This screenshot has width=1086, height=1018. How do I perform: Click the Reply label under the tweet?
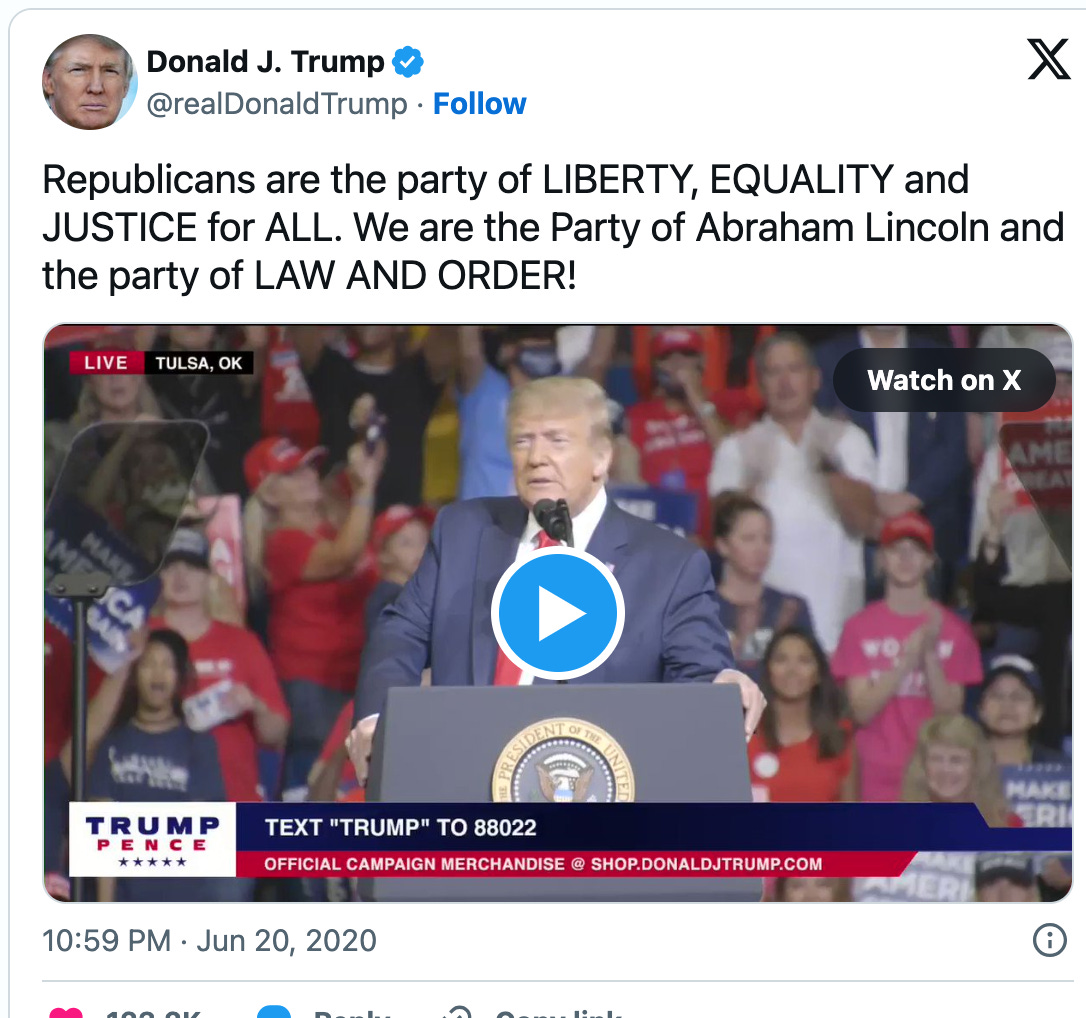click(x=352, y=1013)
